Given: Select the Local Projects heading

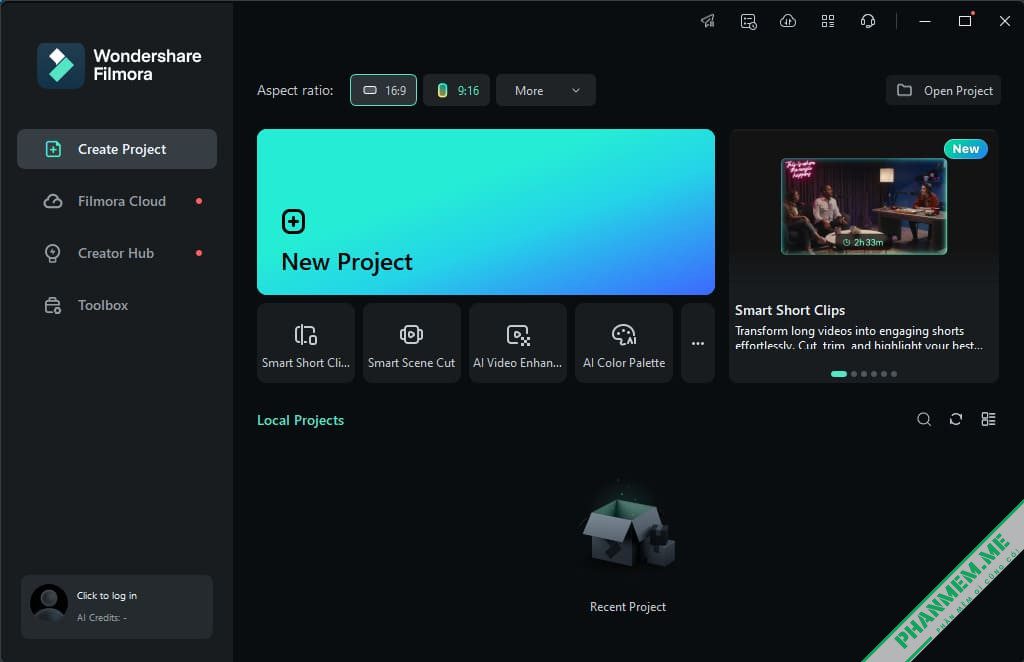Looking at the screenshot, I should (x=300, y=420).
